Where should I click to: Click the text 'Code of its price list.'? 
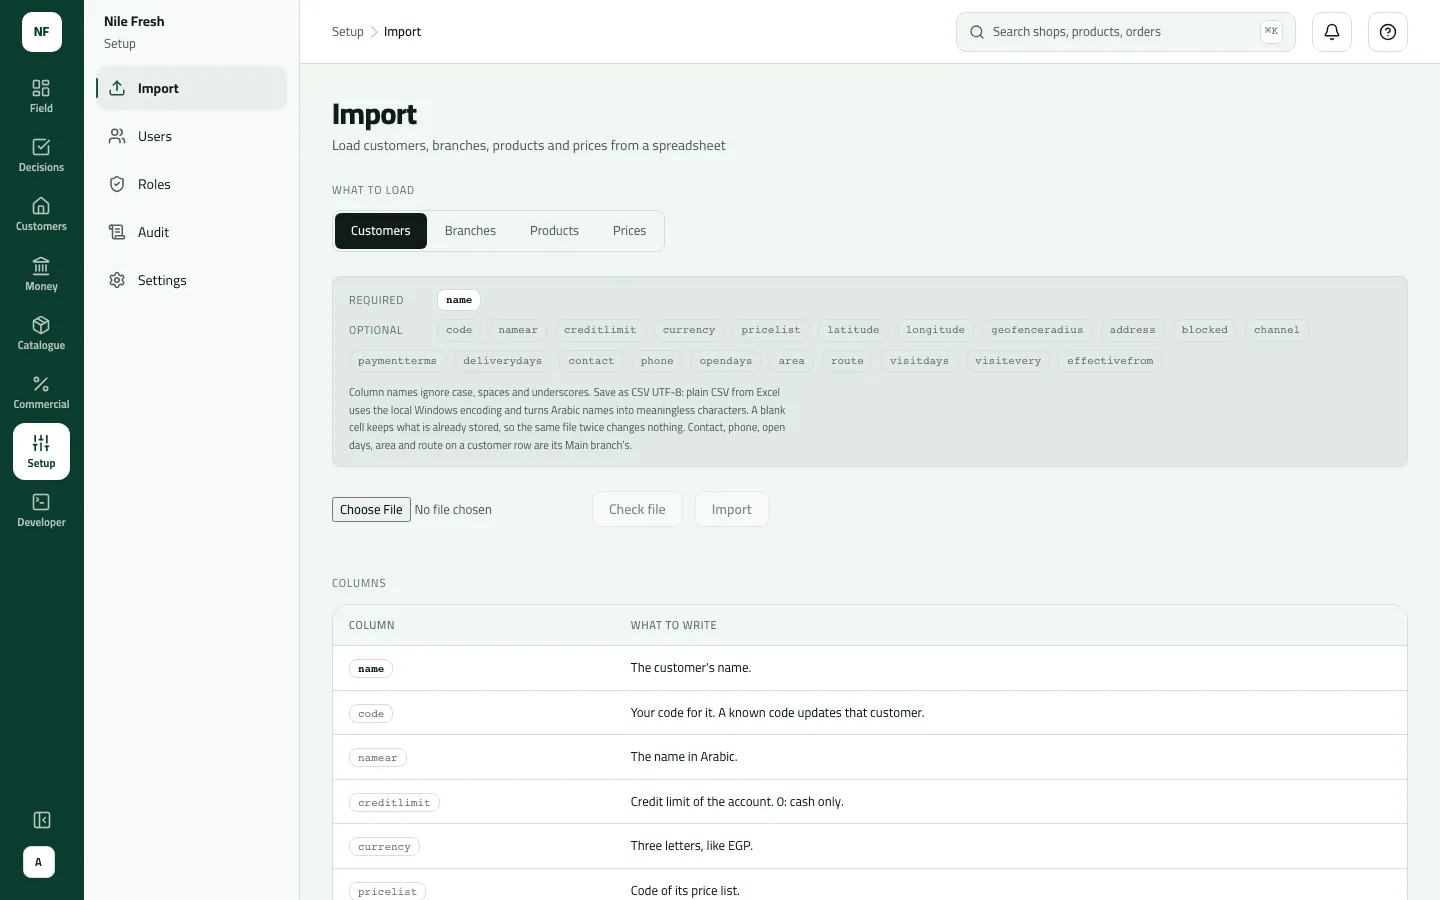pos(685,891)
